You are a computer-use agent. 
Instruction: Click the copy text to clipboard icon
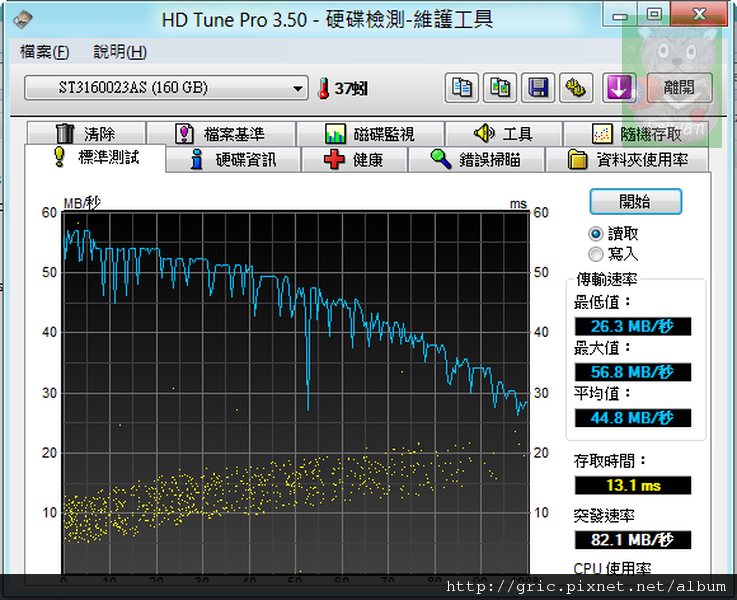coord(462,88)
